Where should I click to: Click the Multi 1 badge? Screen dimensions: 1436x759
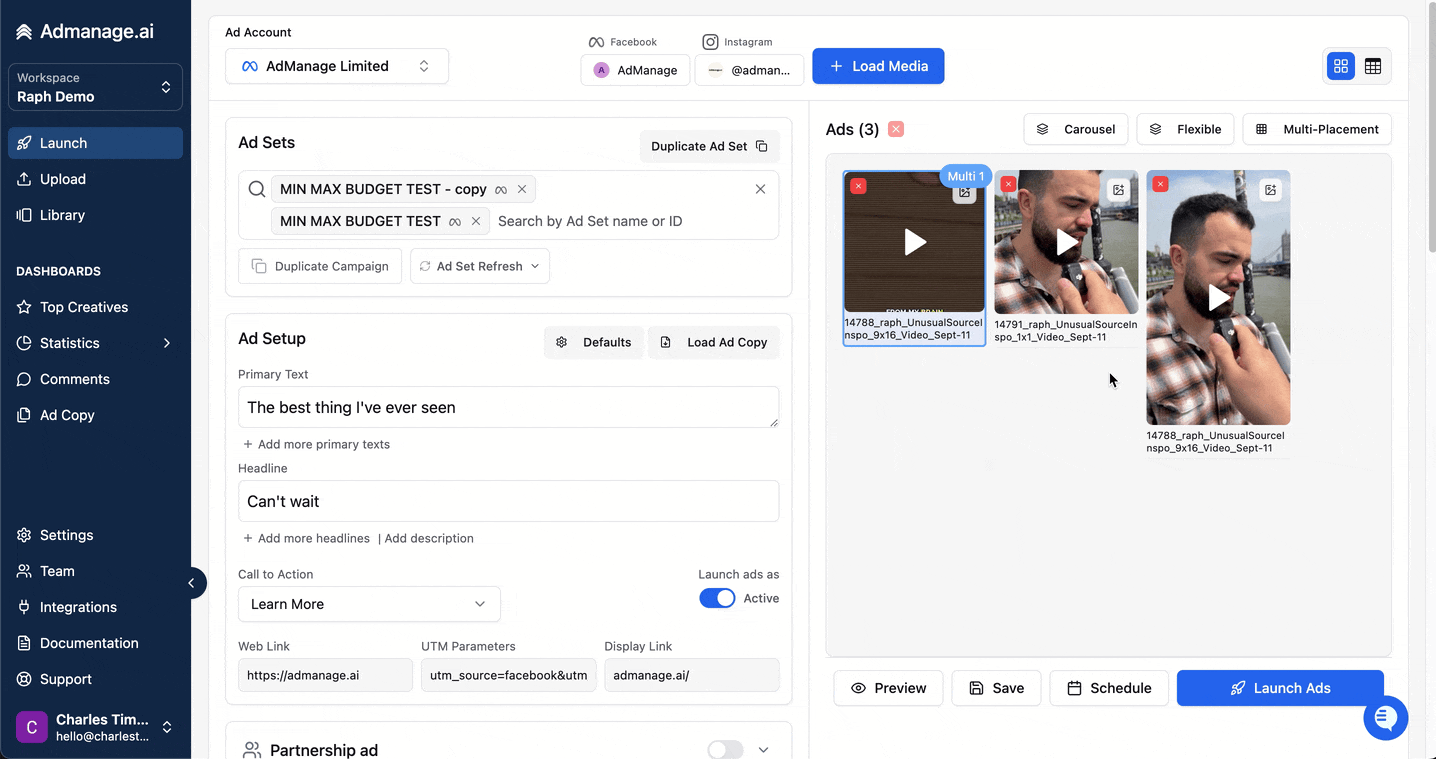[966, 176]
